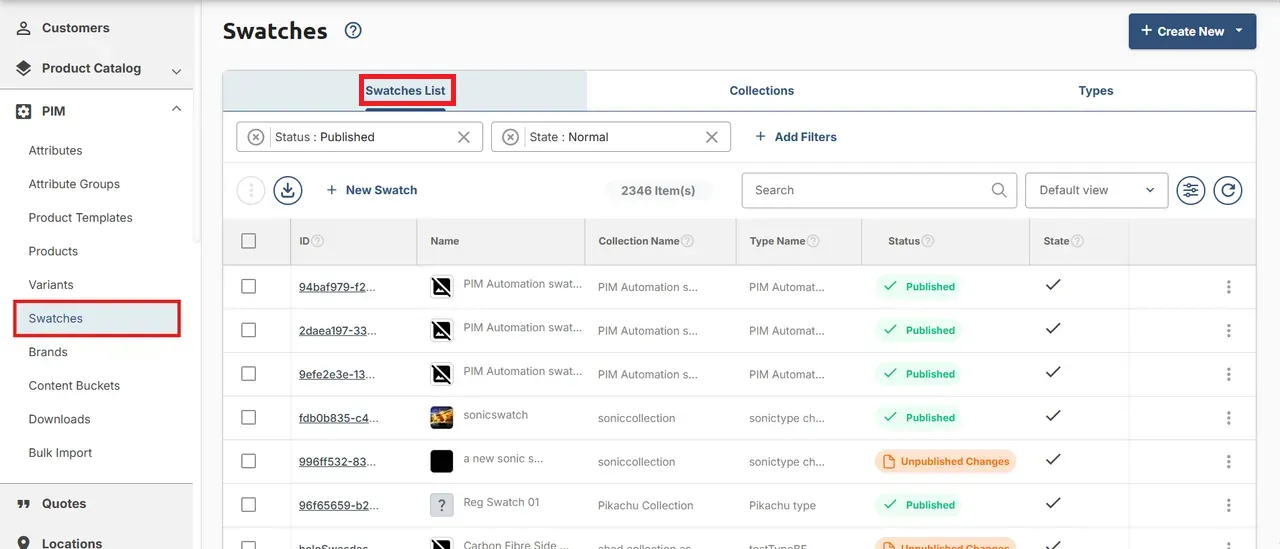Open row actions menu for Reg Swatch 01

[x=1228, y=505]
